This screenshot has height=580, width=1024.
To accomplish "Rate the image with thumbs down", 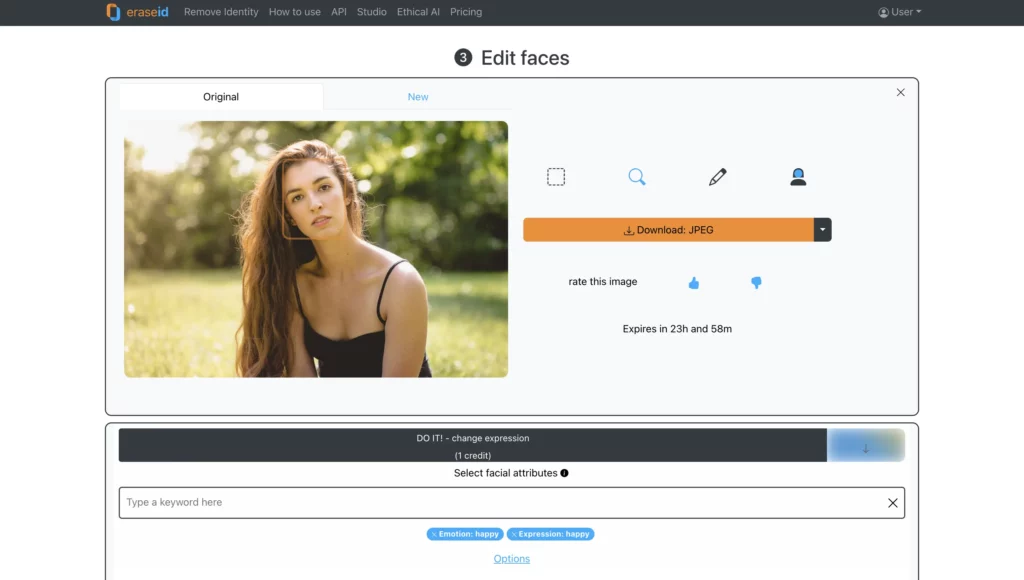I will (x=756, y=283).
